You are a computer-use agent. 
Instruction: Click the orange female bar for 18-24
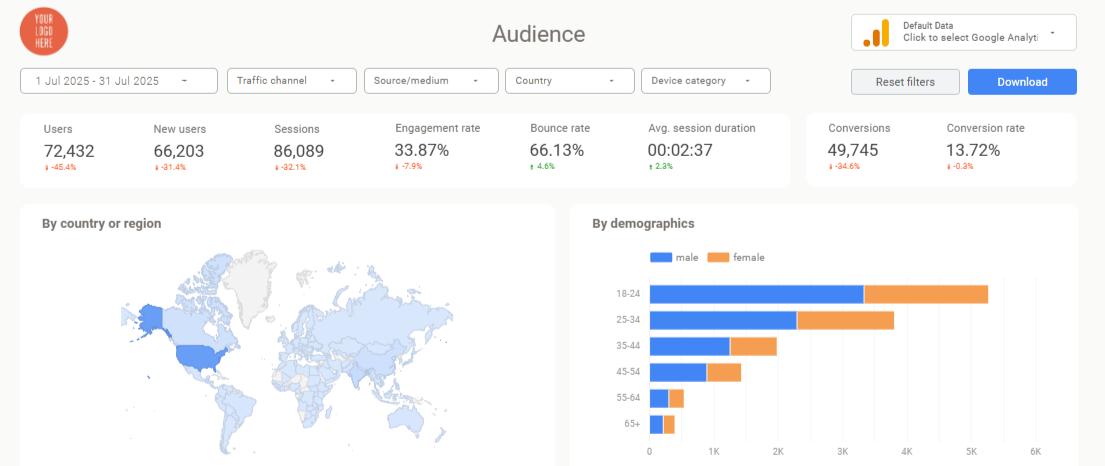click(926, 294)
